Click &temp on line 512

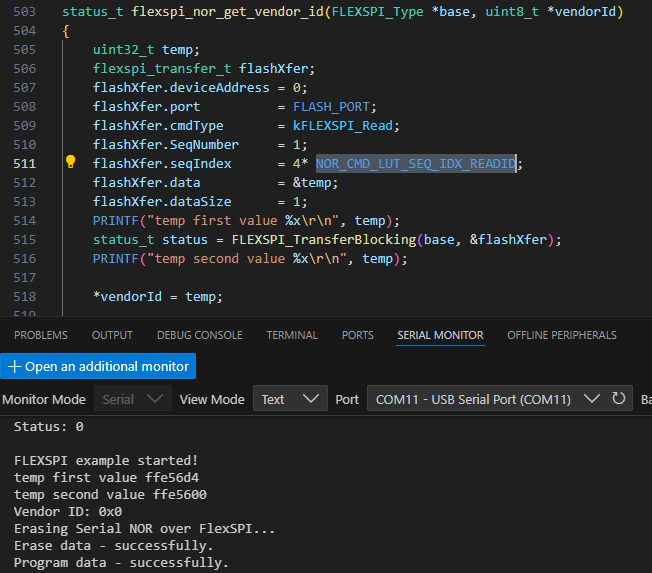point(312,183)
